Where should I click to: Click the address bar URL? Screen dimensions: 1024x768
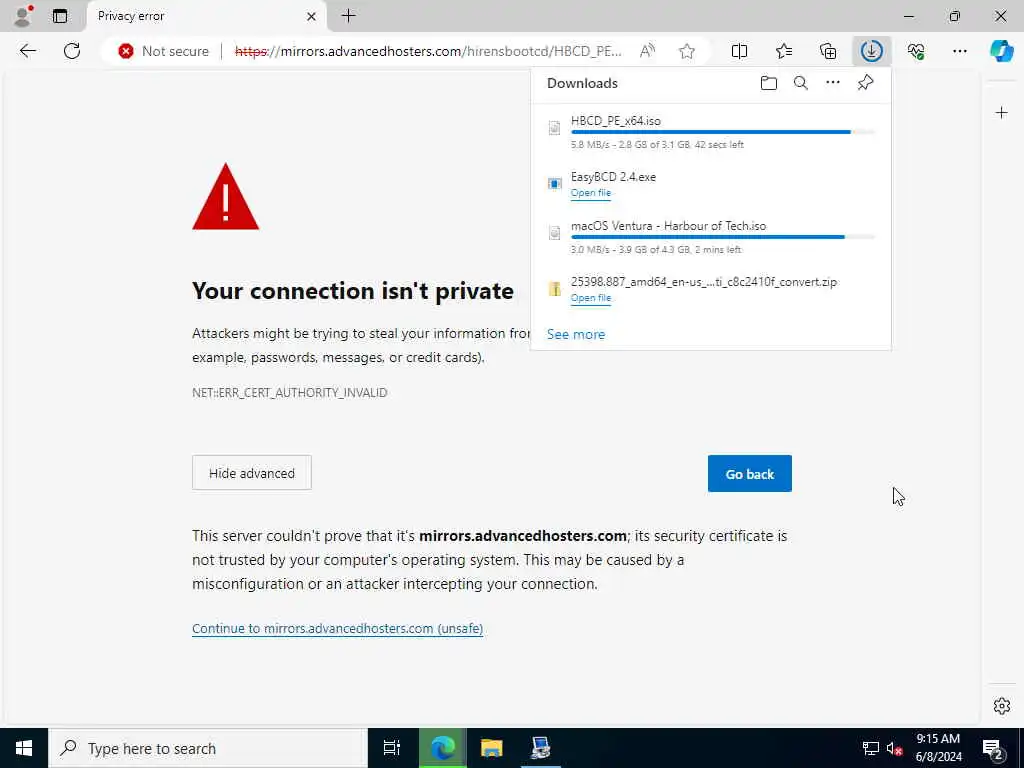[428, 51]
